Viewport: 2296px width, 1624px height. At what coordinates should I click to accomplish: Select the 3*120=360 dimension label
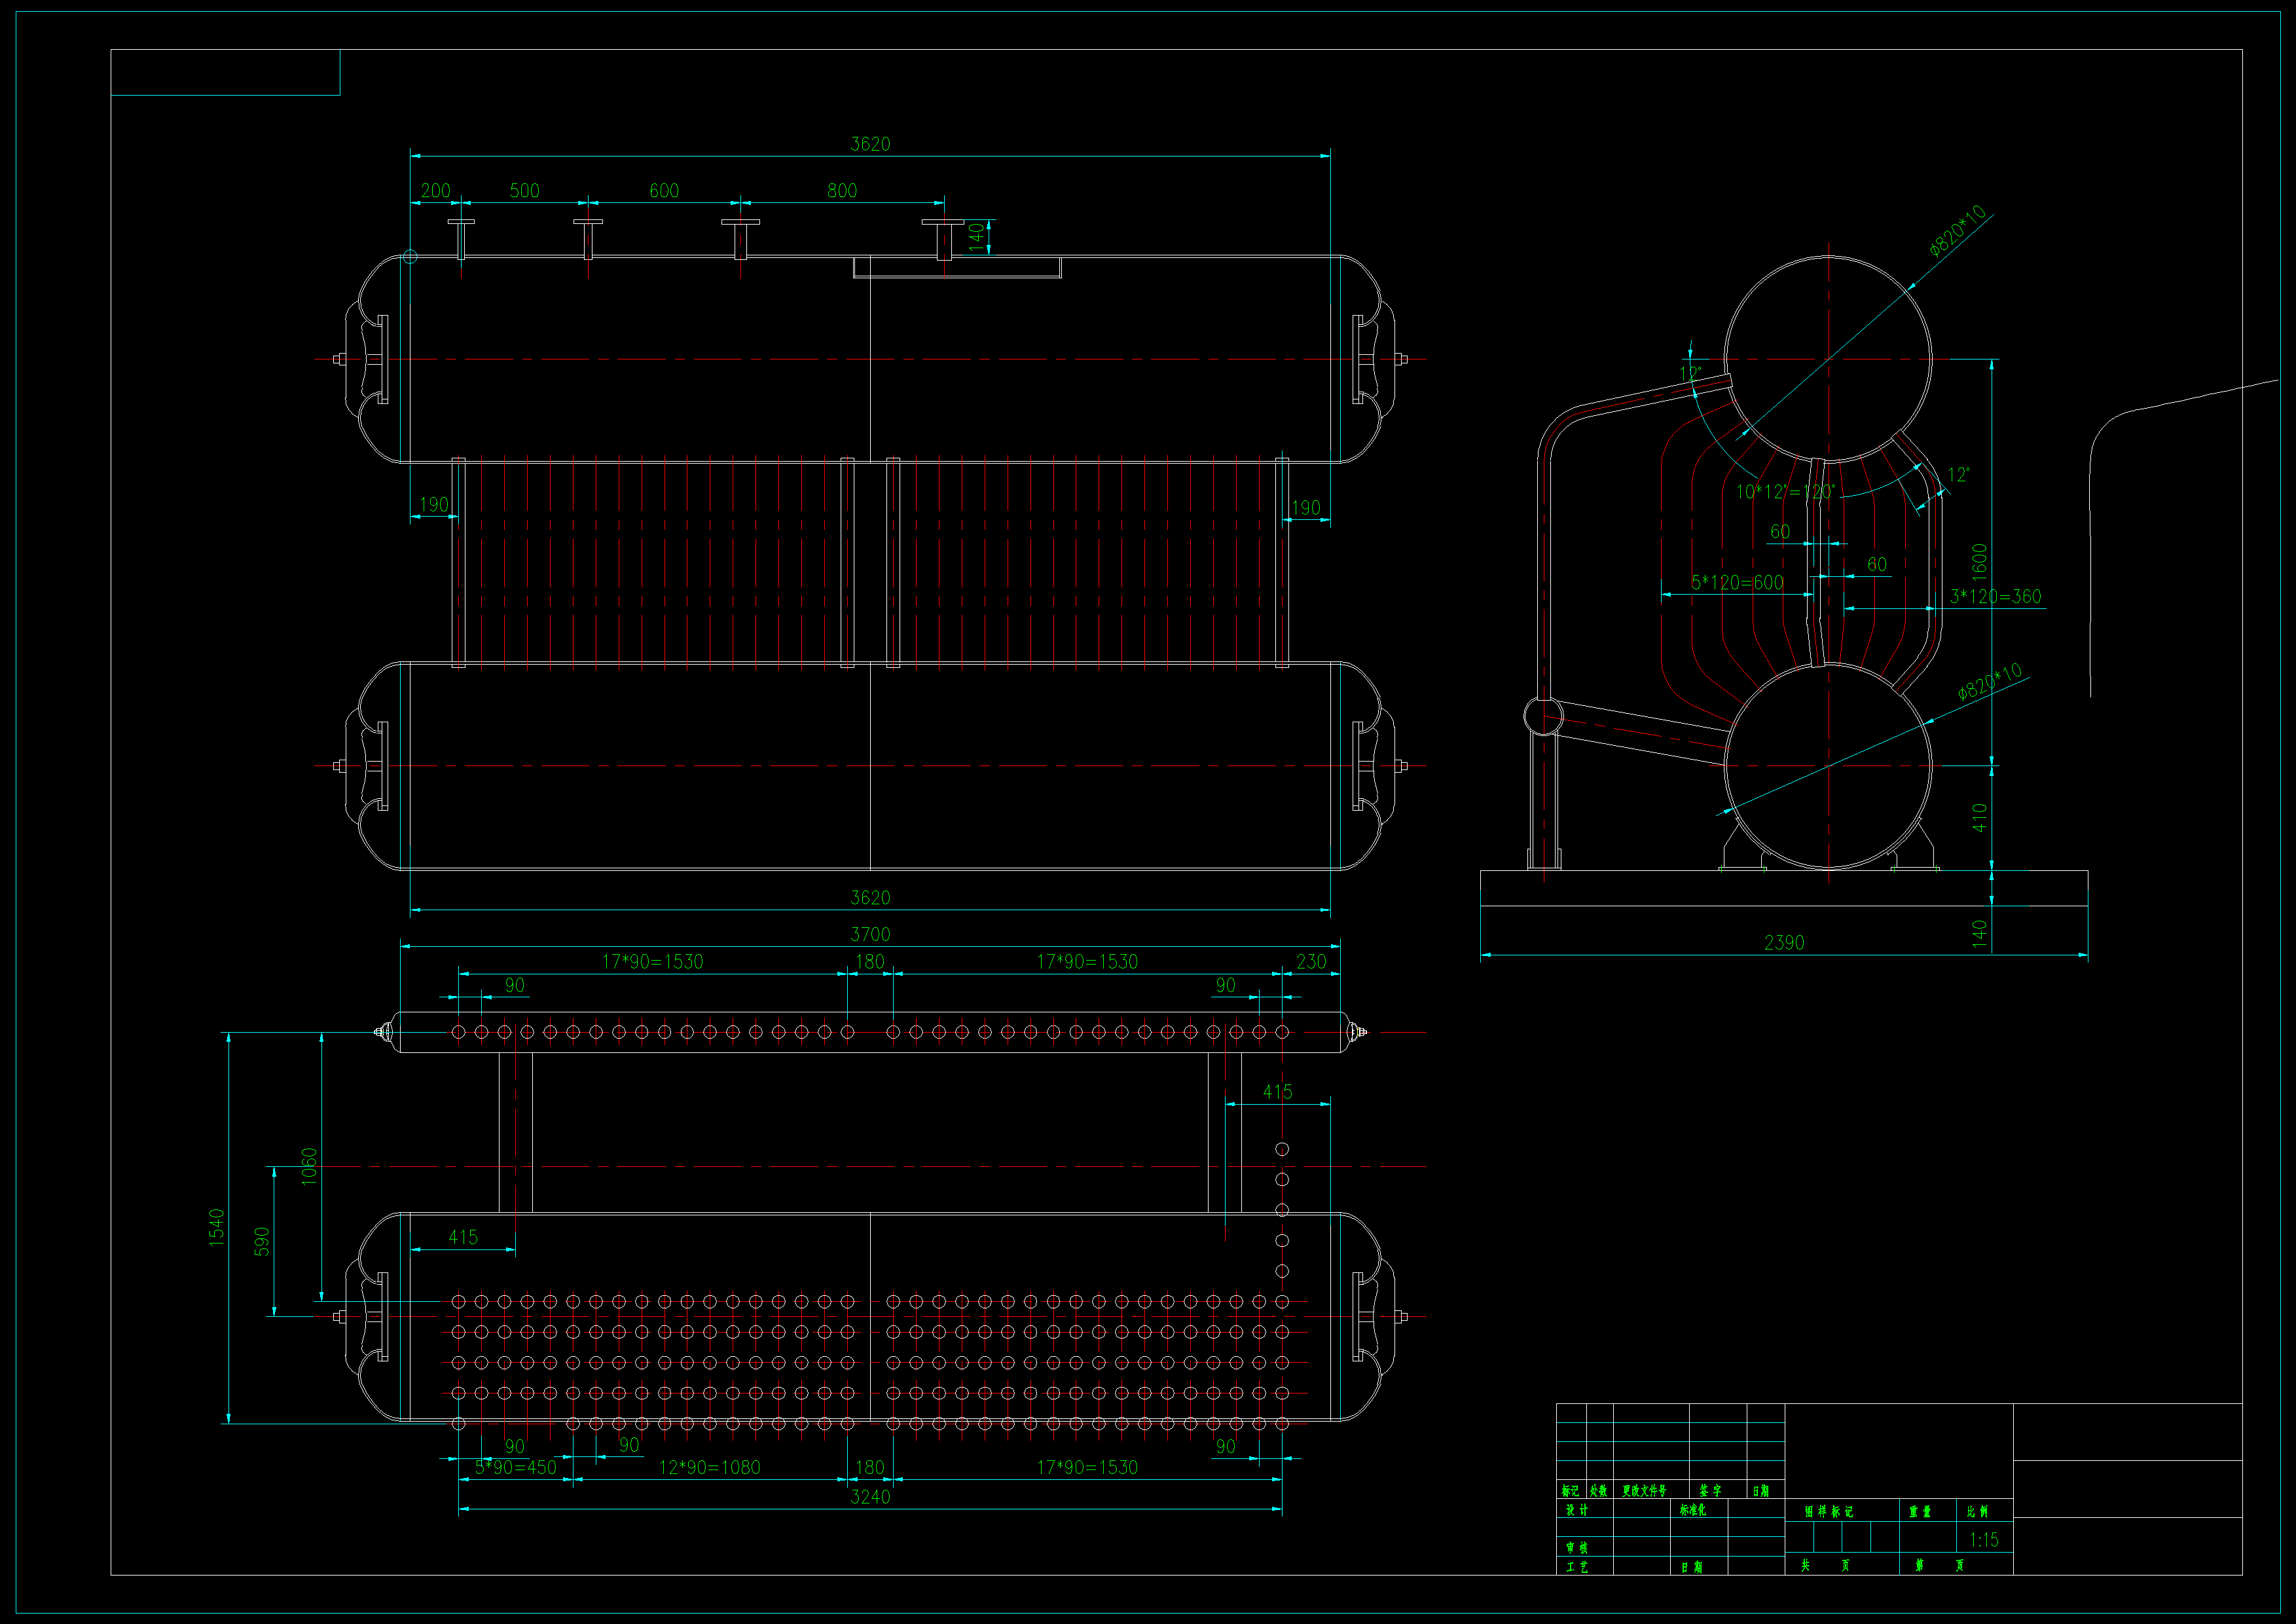pos(1995,596)
